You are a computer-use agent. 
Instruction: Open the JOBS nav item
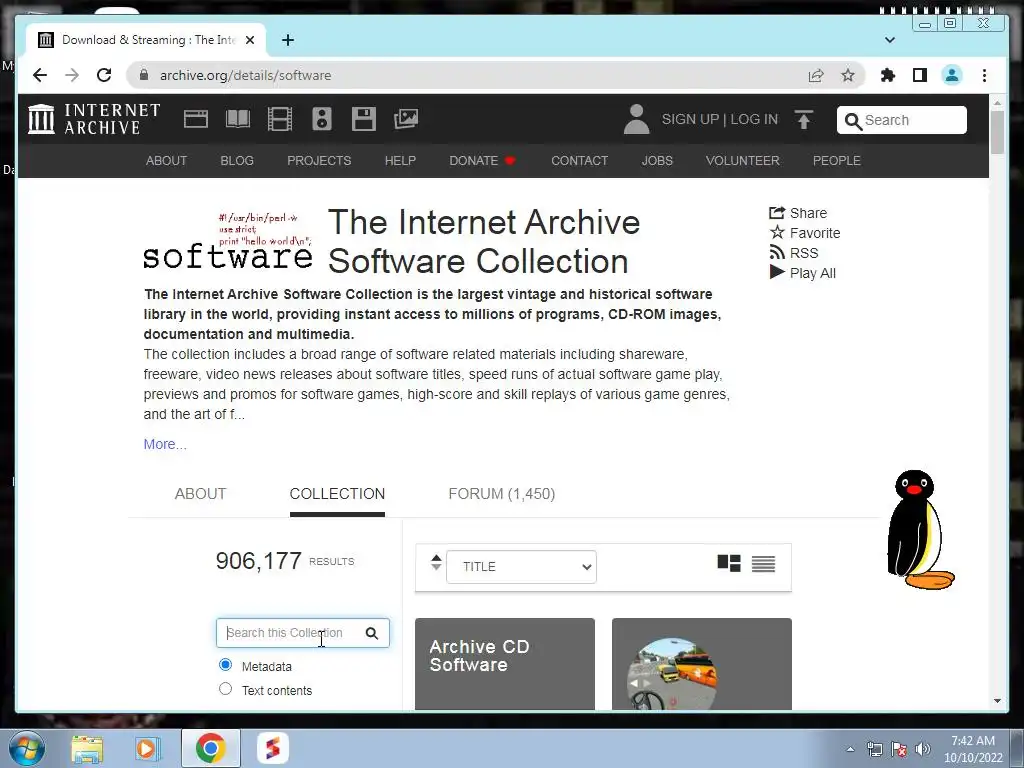[x=657, y=161]
